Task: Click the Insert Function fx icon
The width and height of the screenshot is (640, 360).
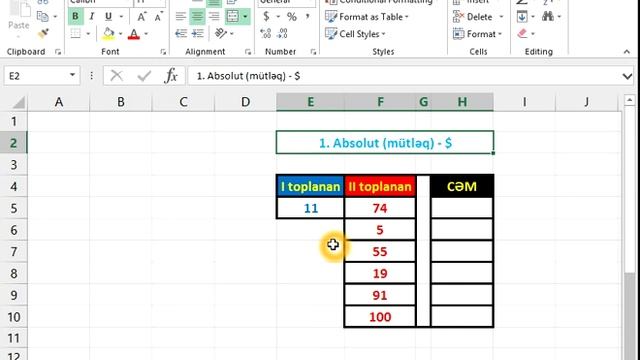Action: click(171, 76)
